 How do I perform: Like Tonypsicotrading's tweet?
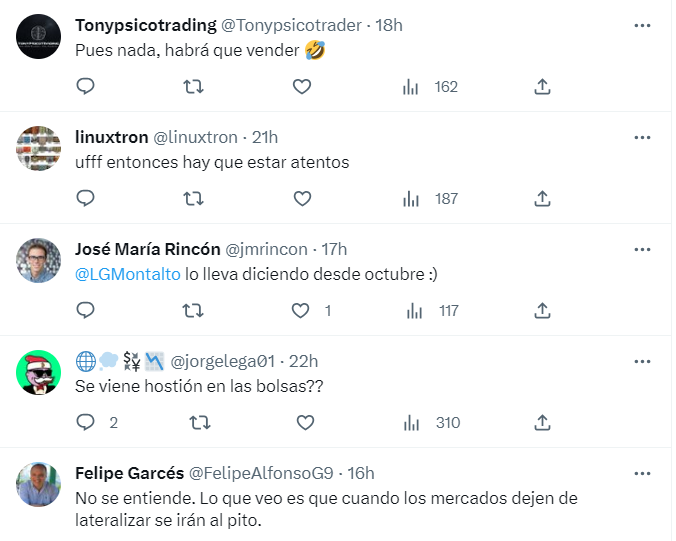coord(302,87)
